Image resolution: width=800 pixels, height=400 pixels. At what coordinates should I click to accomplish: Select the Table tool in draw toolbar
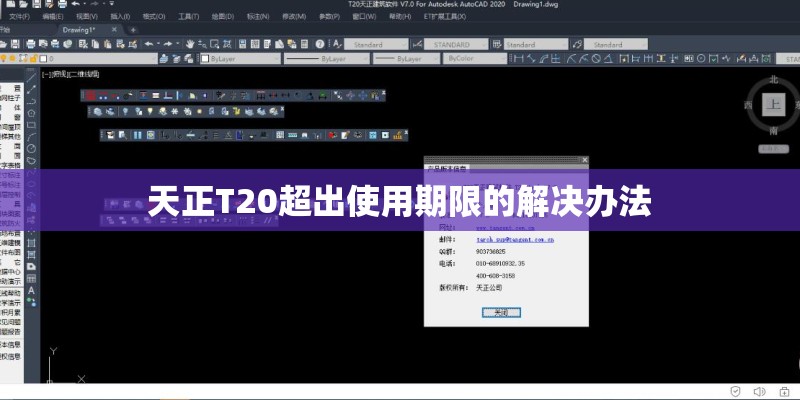click(31, 279)
